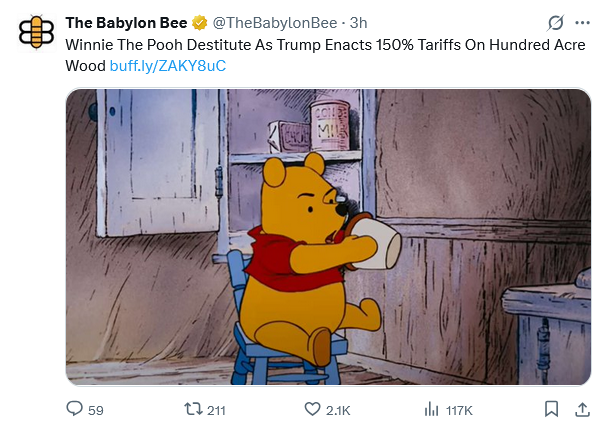
Task: Click the Grok slashed-circle icon
Action: (x=555, y=23)
